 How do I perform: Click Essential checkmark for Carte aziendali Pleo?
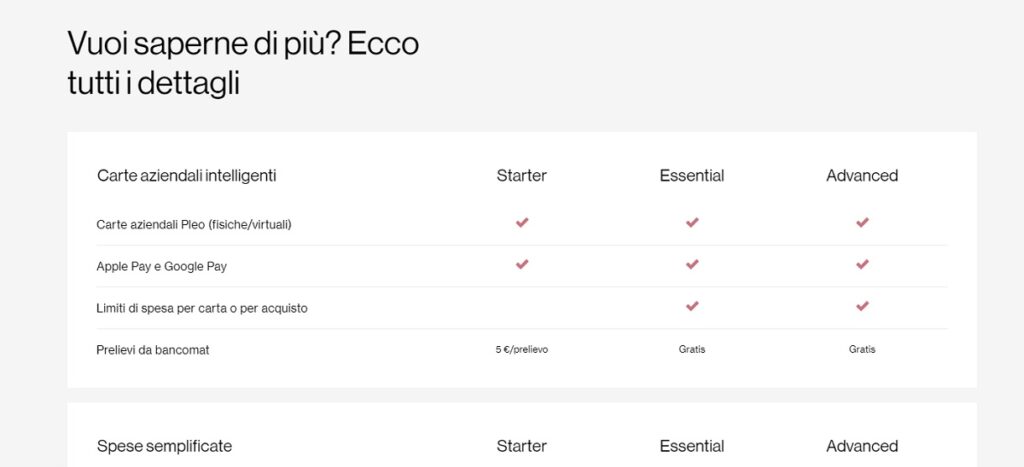pos(692,223)
